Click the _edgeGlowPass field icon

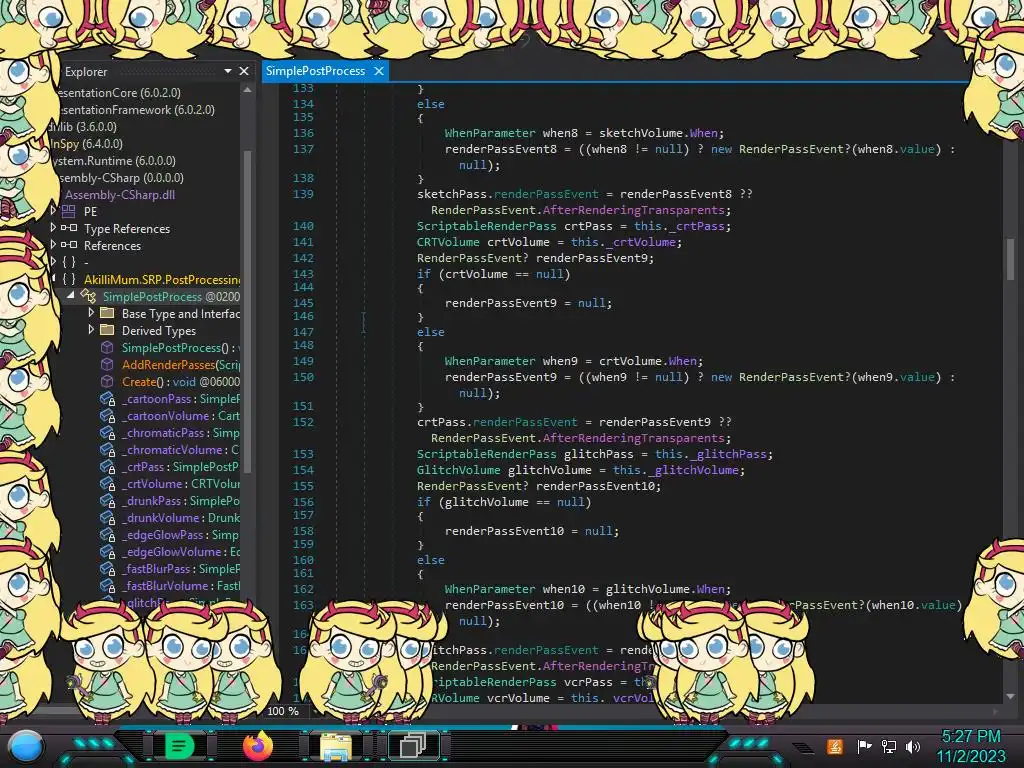pos(107,534)
